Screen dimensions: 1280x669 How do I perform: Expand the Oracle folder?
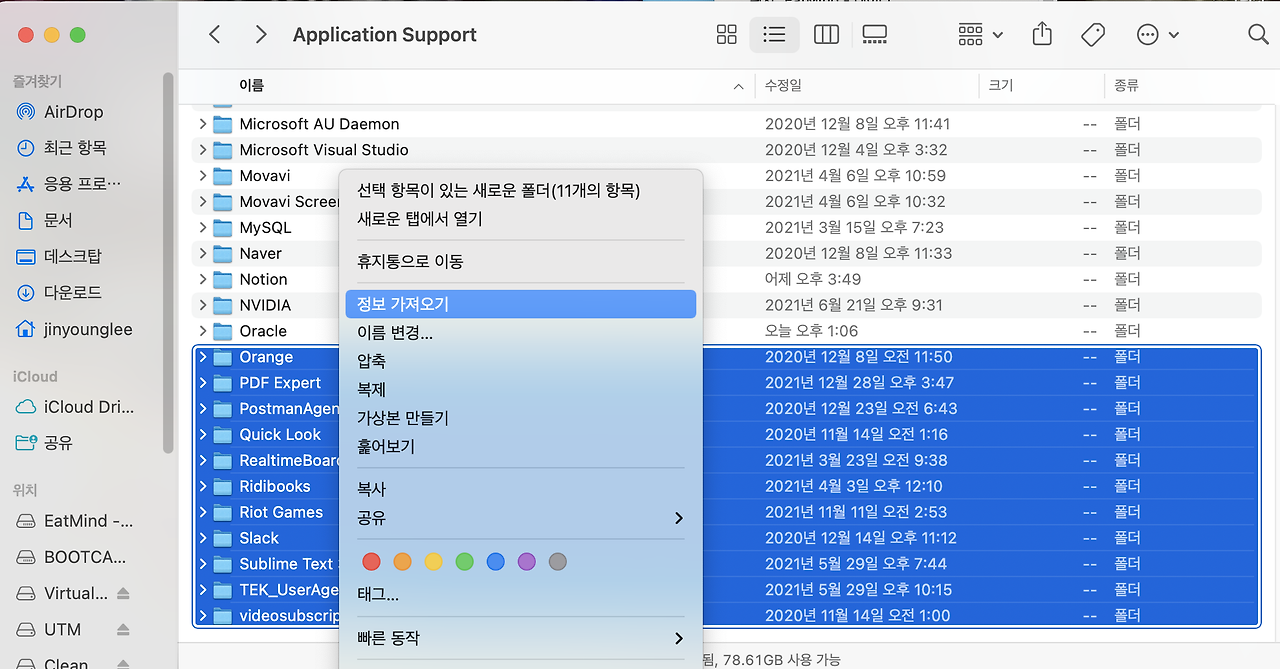tap(203, 331)
